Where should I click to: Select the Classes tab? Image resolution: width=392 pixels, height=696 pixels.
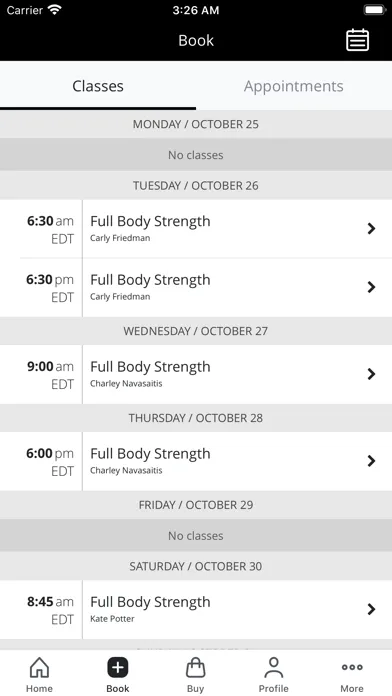tap(98, 86)
